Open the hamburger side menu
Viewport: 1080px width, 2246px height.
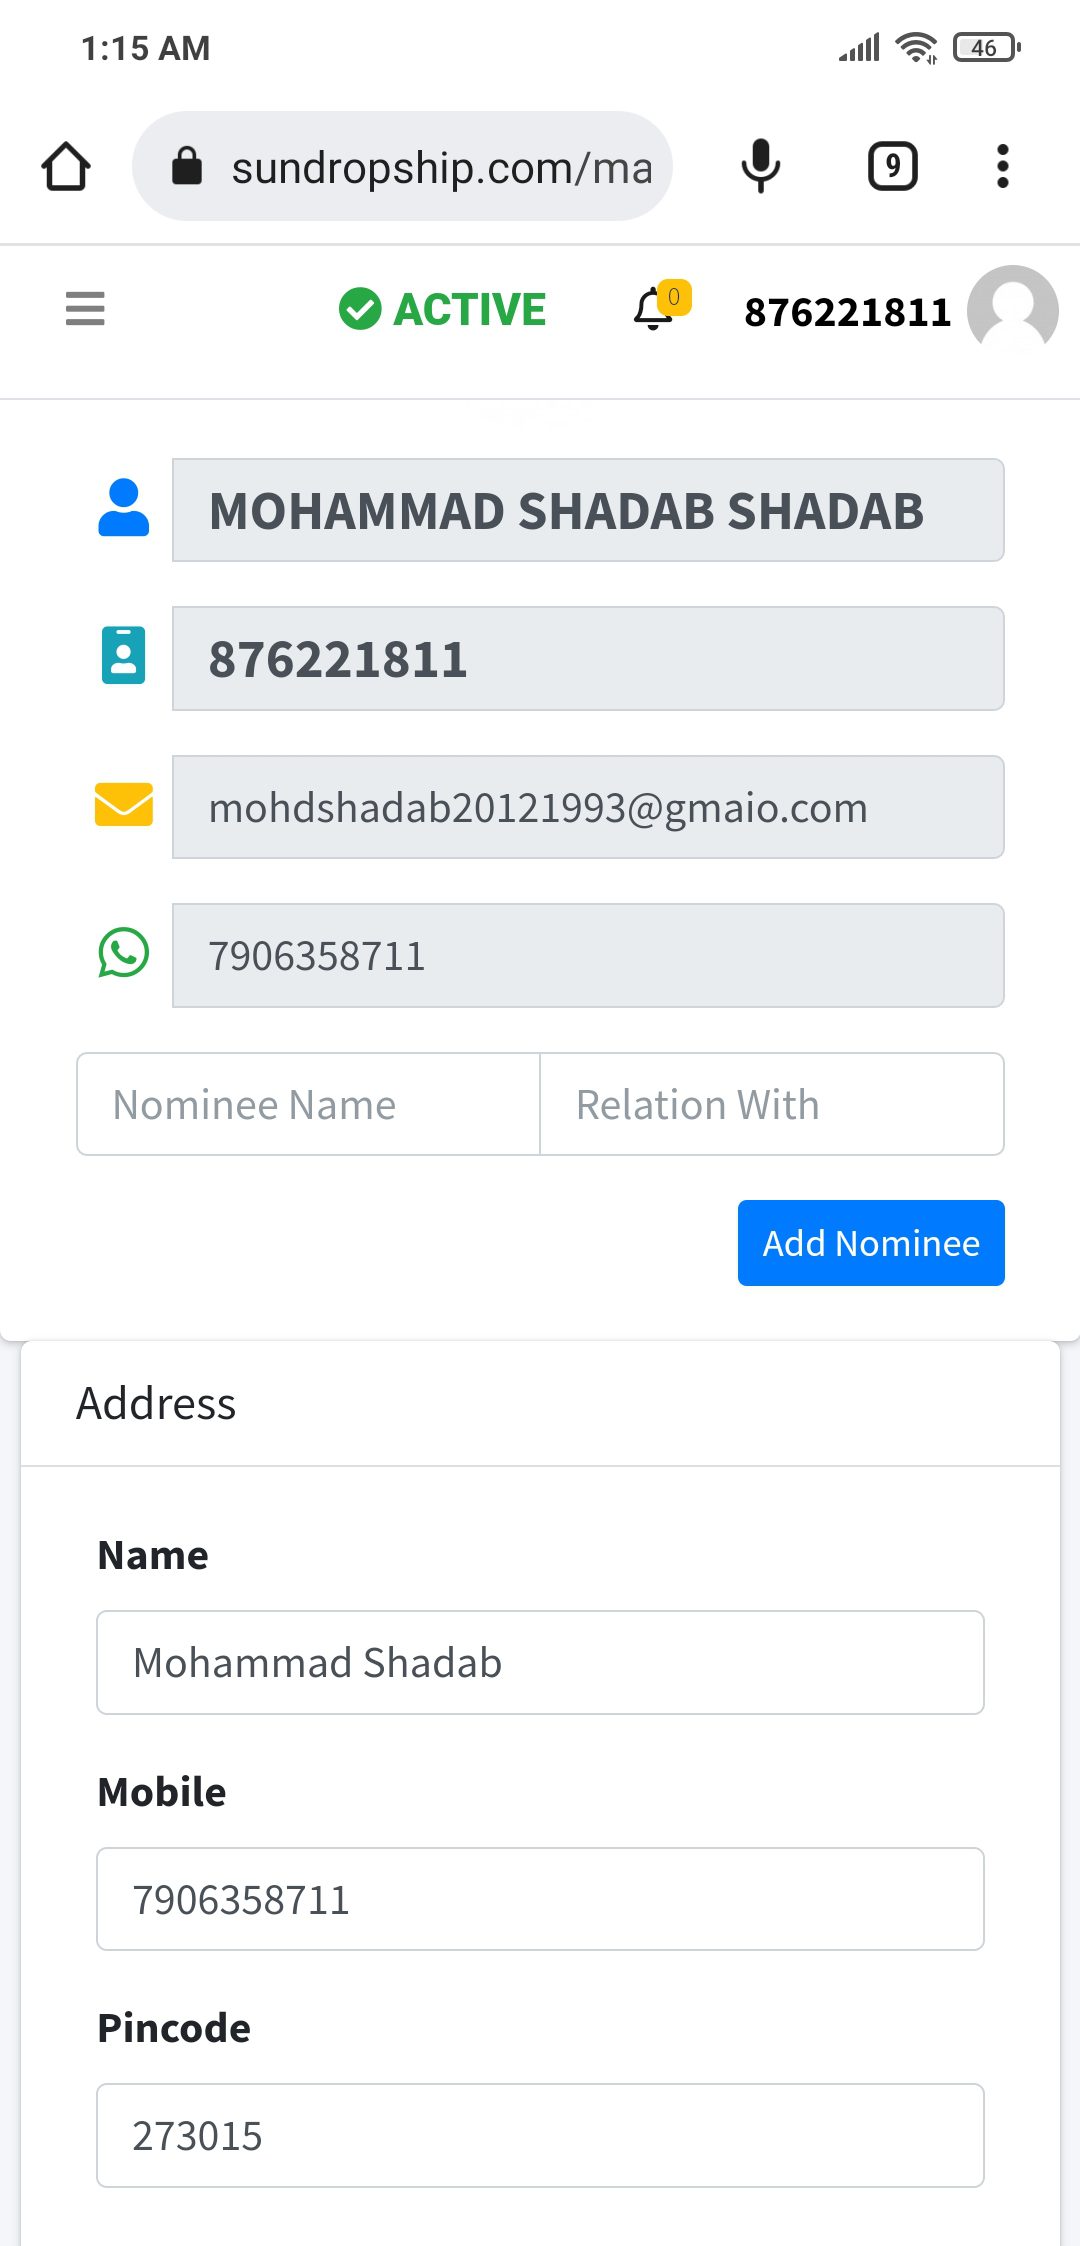pos(85,308)
